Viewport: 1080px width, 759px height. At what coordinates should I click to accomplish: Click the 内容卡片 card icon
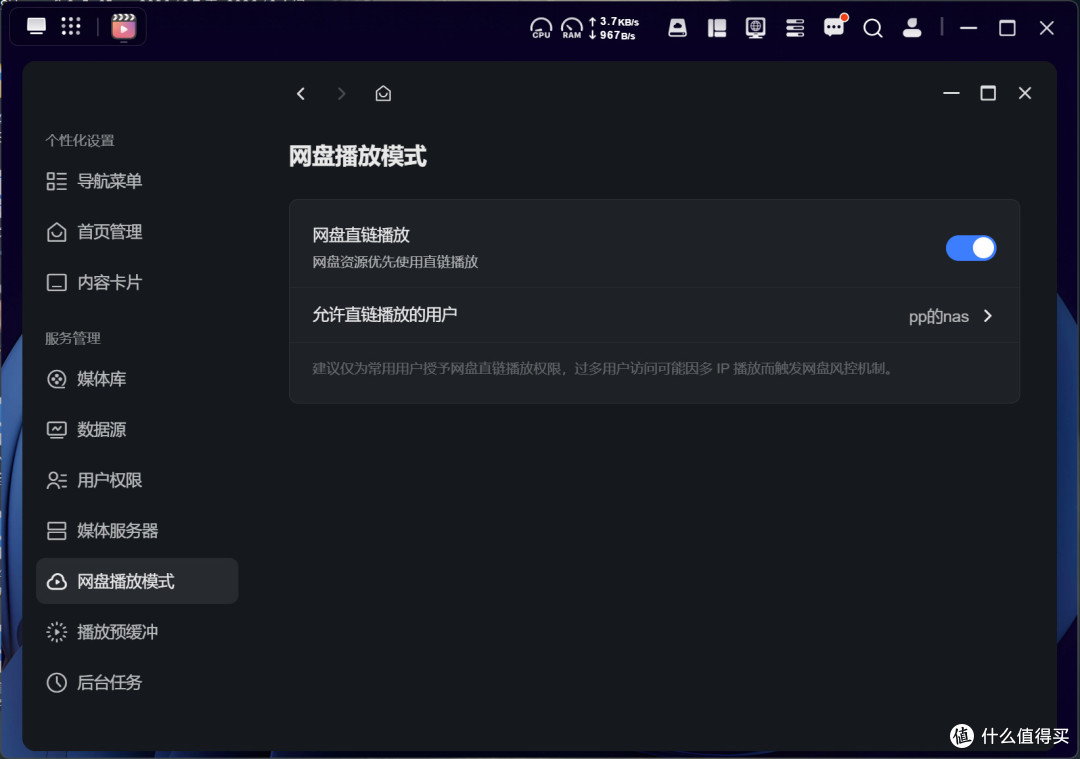click(x=56, y=282)
